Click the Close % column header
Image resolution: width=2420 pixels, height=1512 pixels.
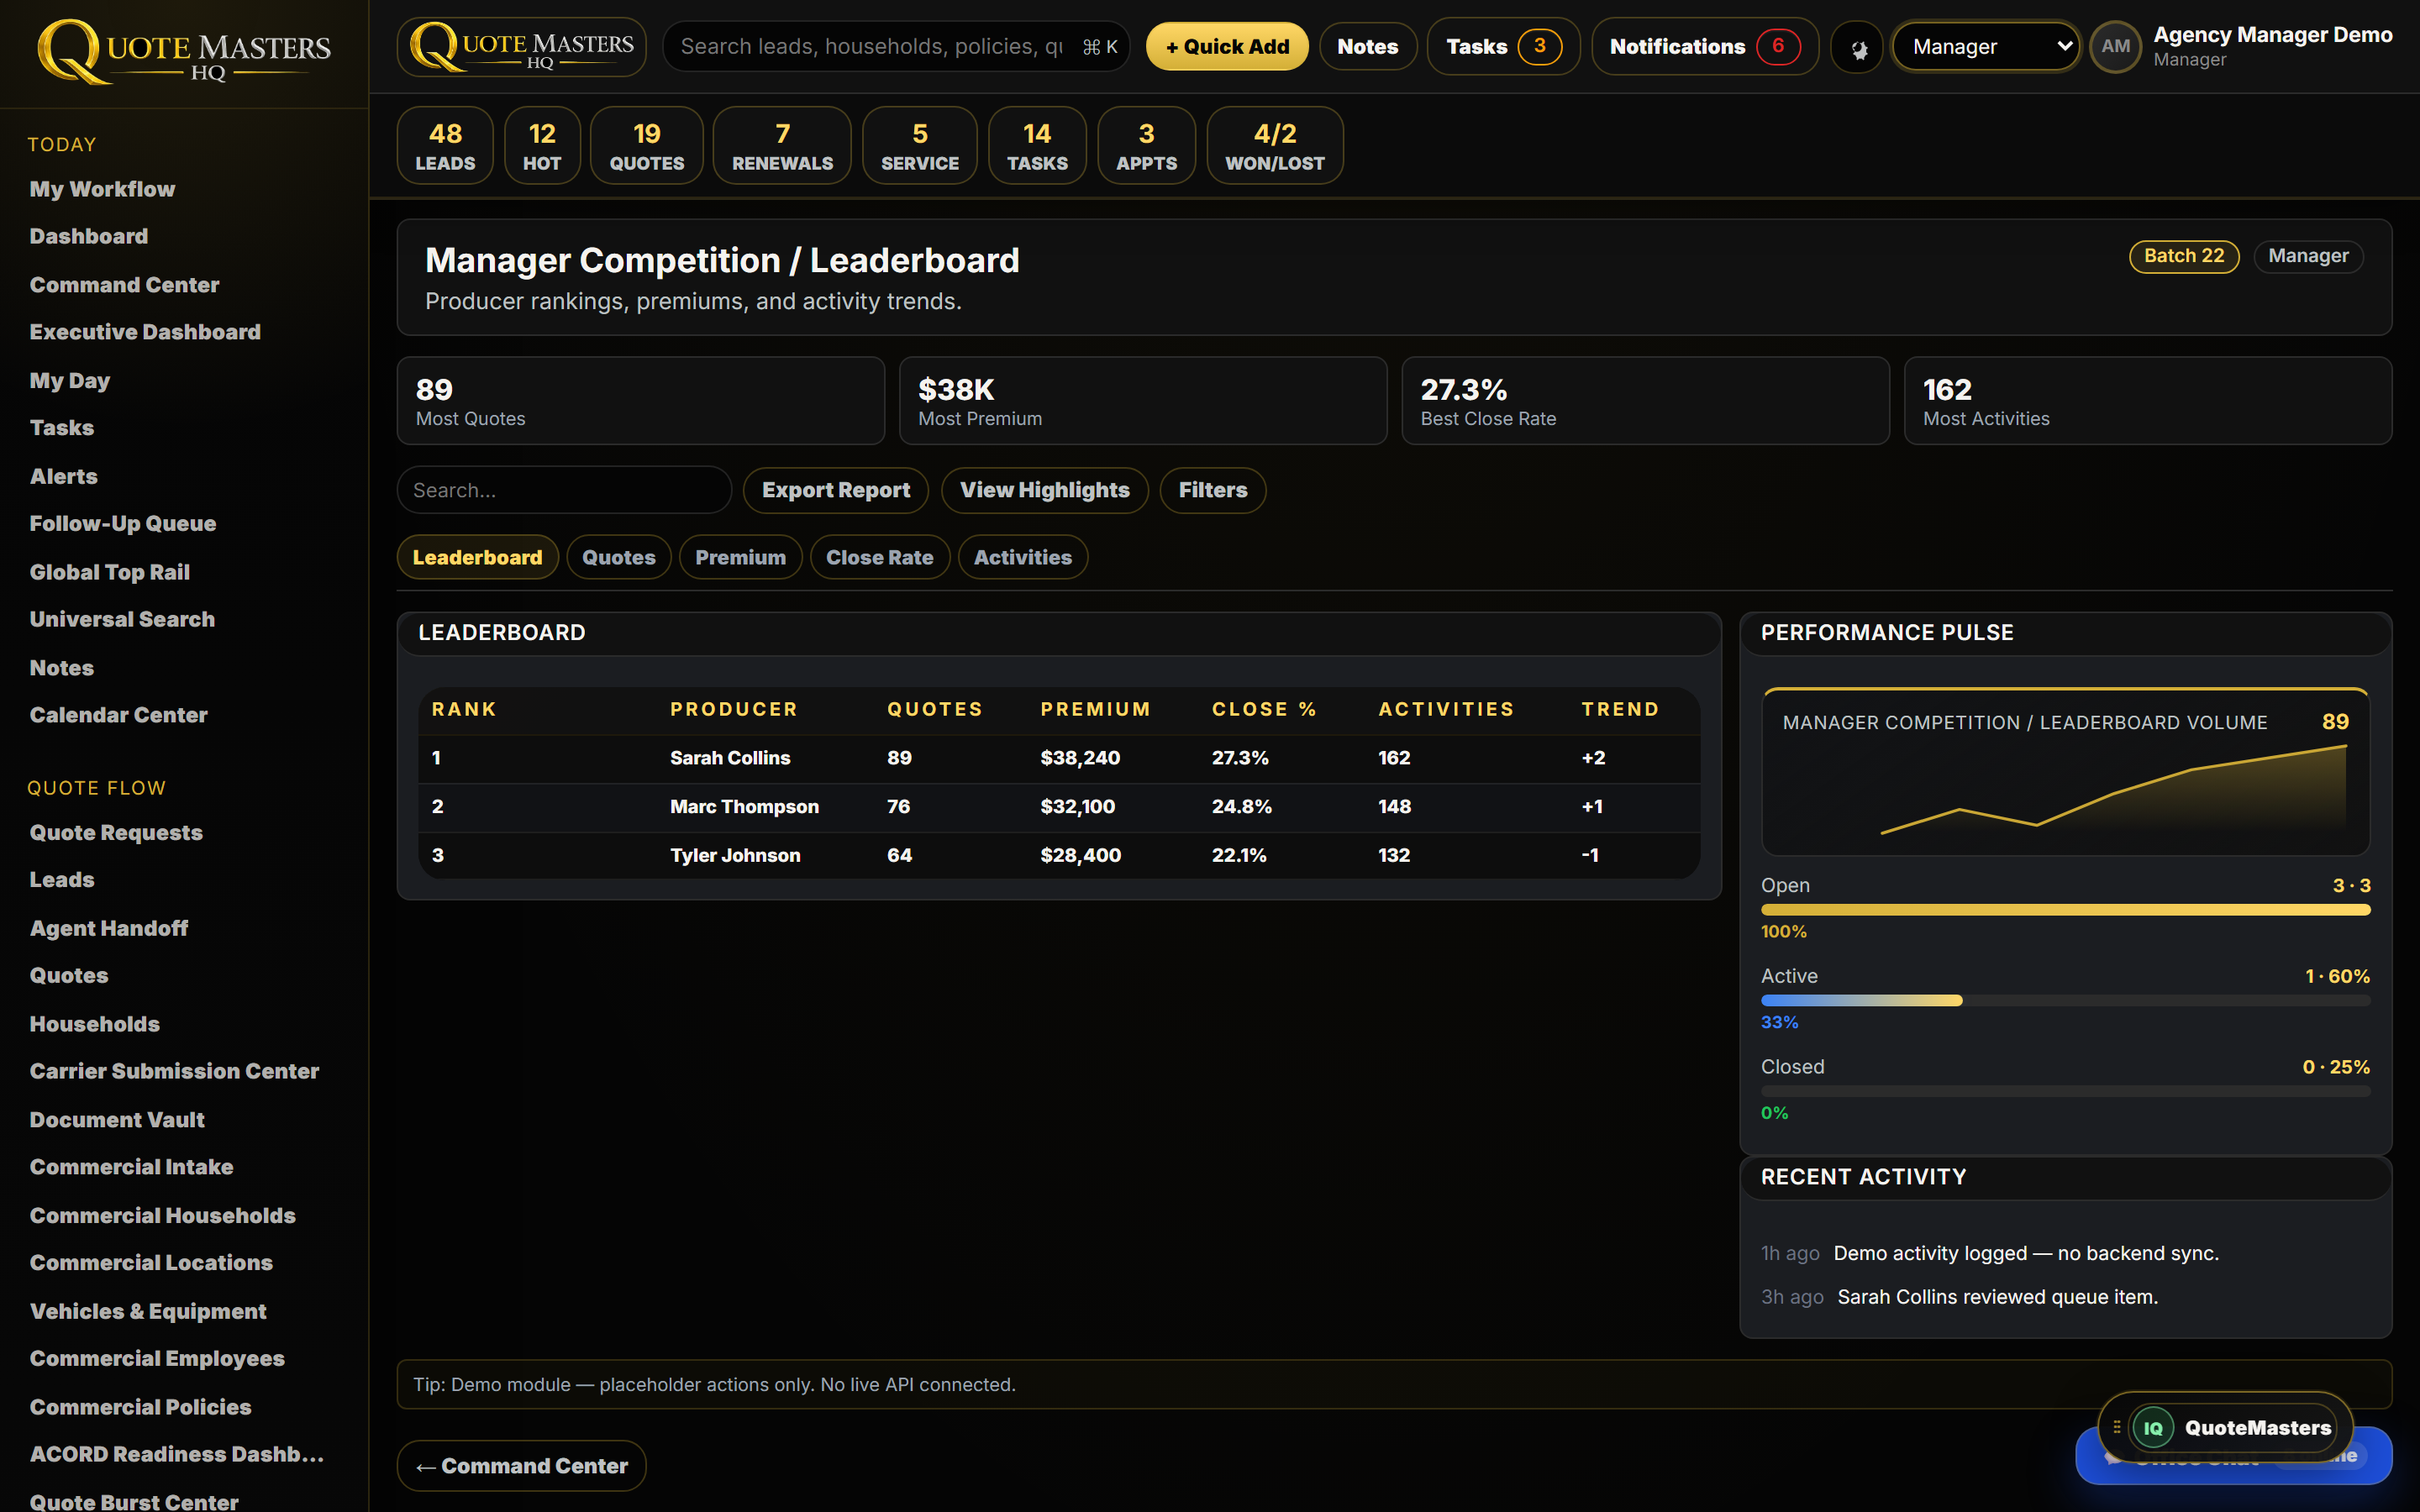coord(1264,709)
